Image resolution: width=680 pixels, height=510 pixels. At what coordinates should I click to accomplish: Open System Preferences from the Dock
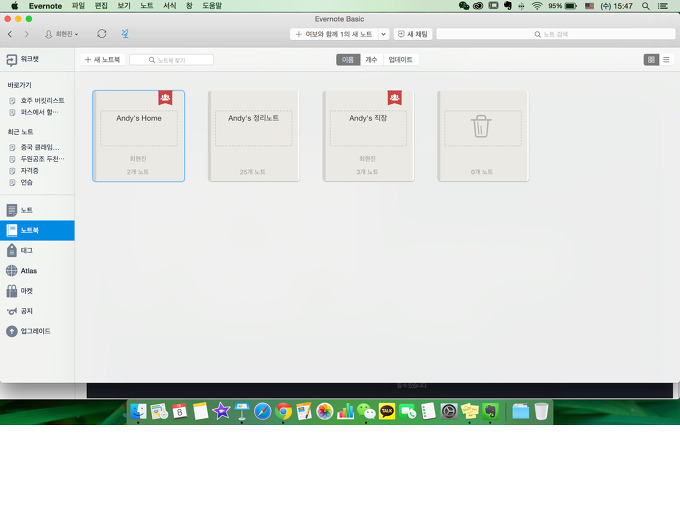click(449, 411)
